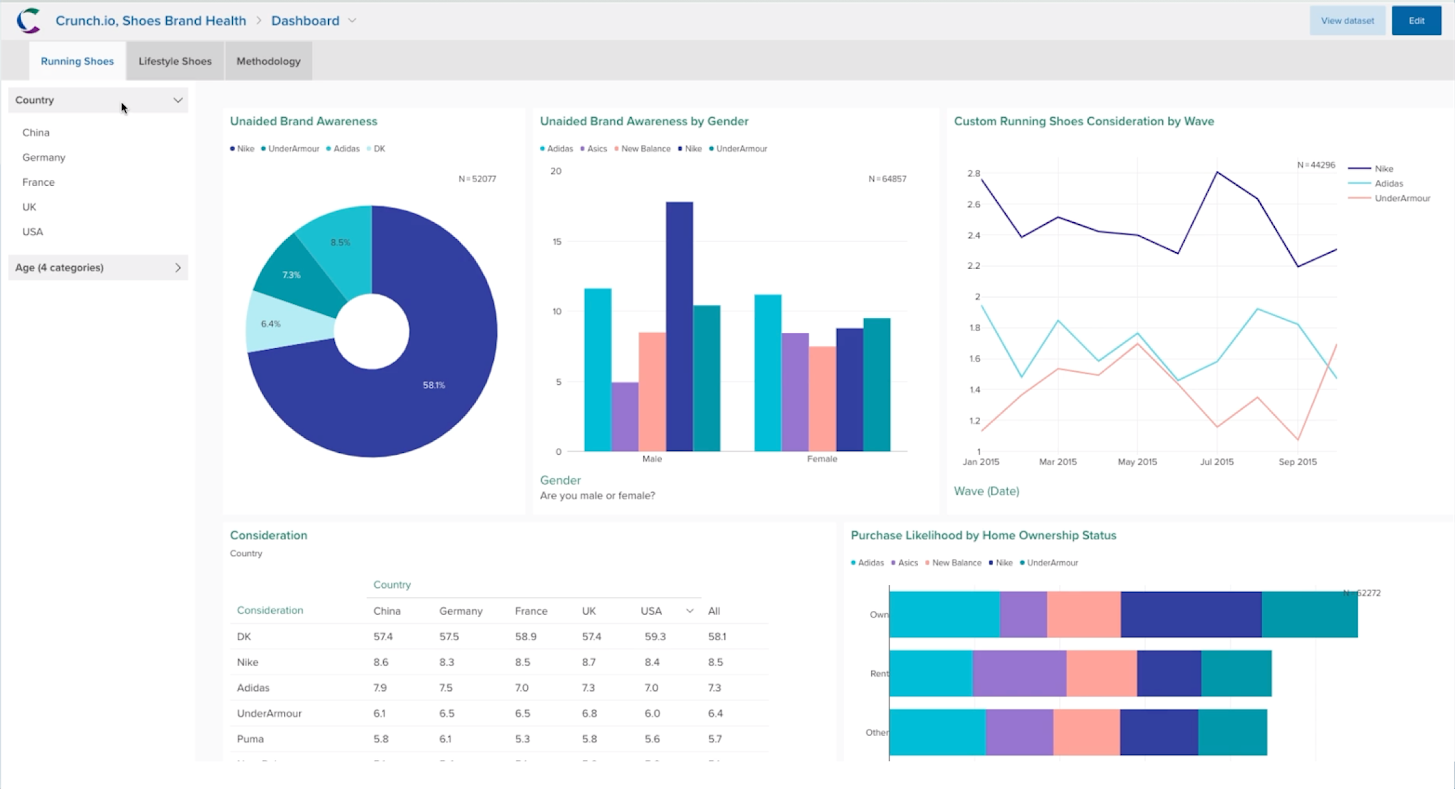Click the China column header
The height and width of the screenshot is (789, 1455).
pos(387,611)
